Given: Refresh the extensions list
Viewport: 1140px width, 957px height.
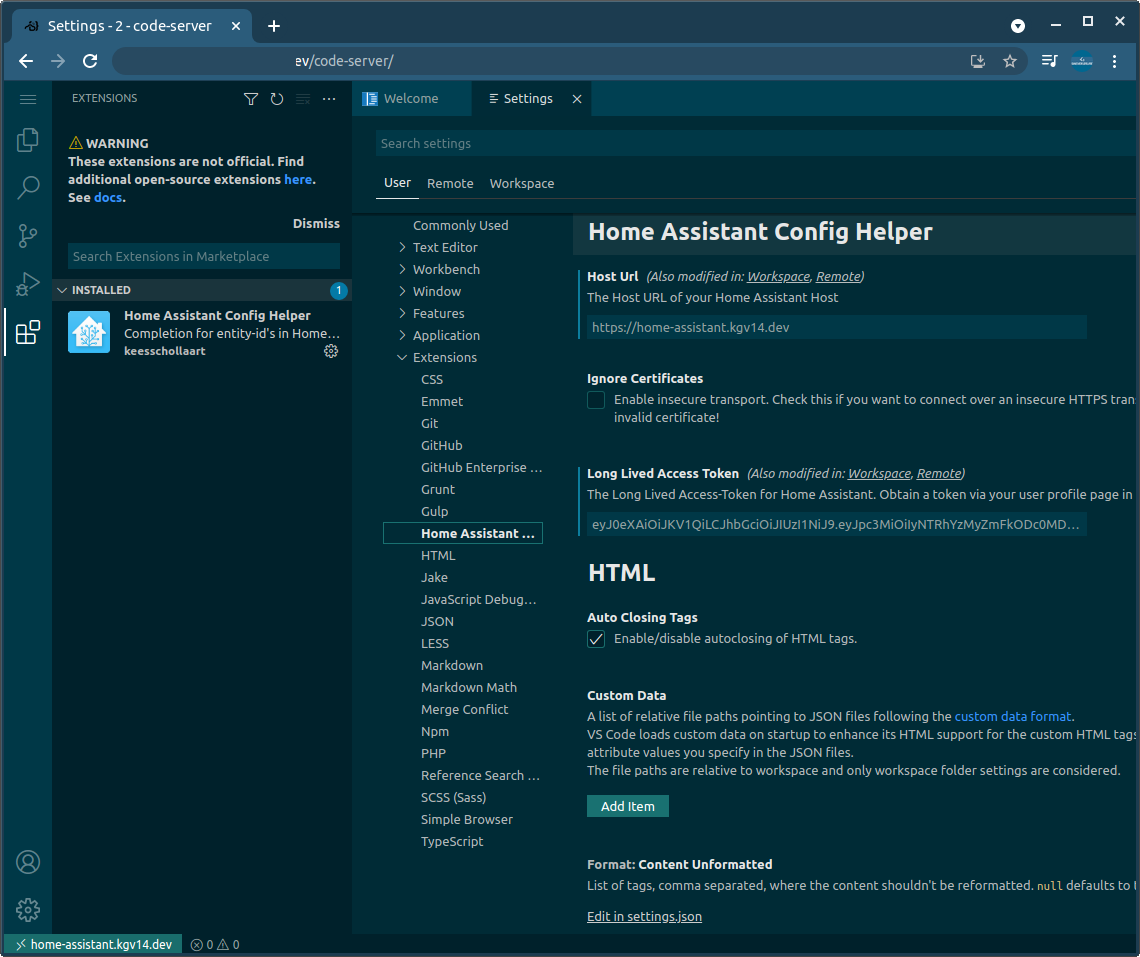Looking at the screenshot, I should coord(277,99).
